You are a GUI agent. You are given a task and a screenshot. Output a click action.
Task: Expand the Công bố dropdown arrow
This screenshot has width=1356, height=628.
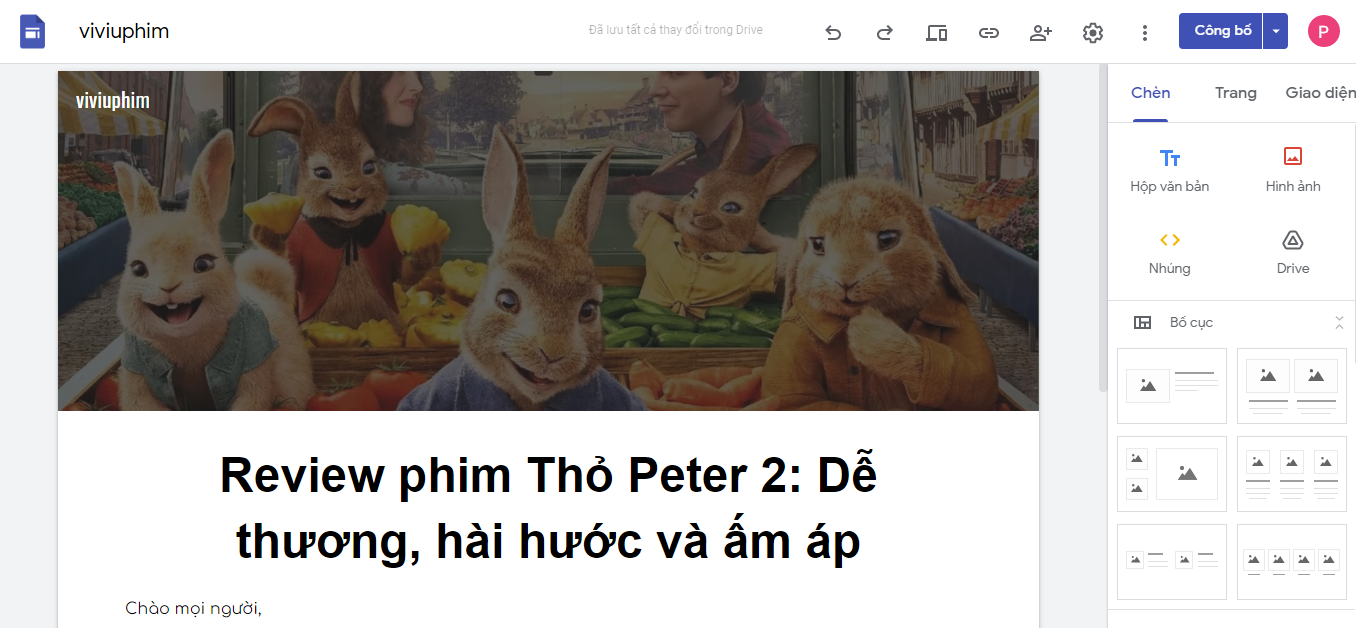1276,31
